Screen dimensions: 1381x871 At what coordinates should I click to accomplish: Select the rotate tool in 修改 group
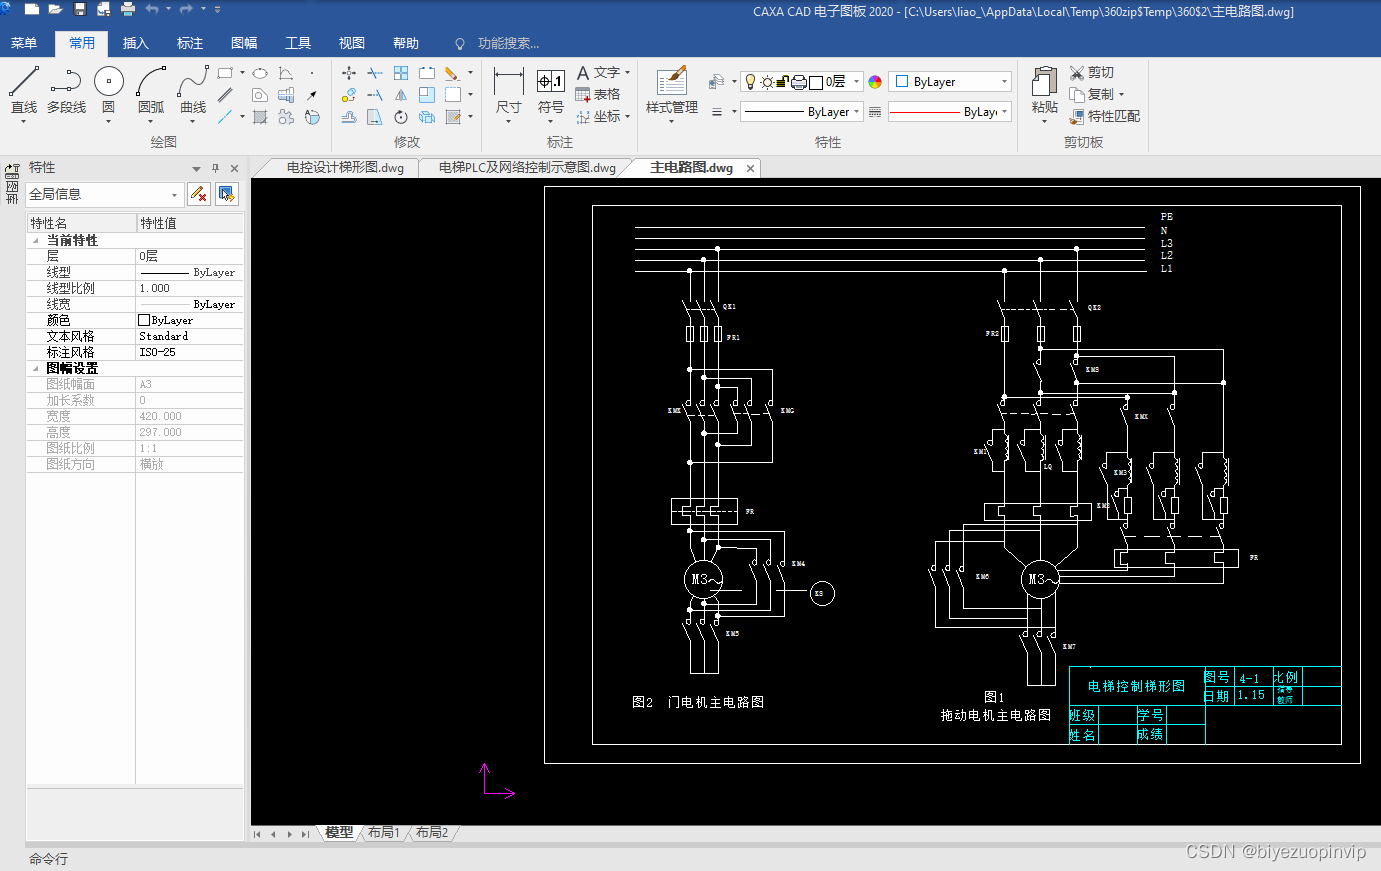coord(401,117)
